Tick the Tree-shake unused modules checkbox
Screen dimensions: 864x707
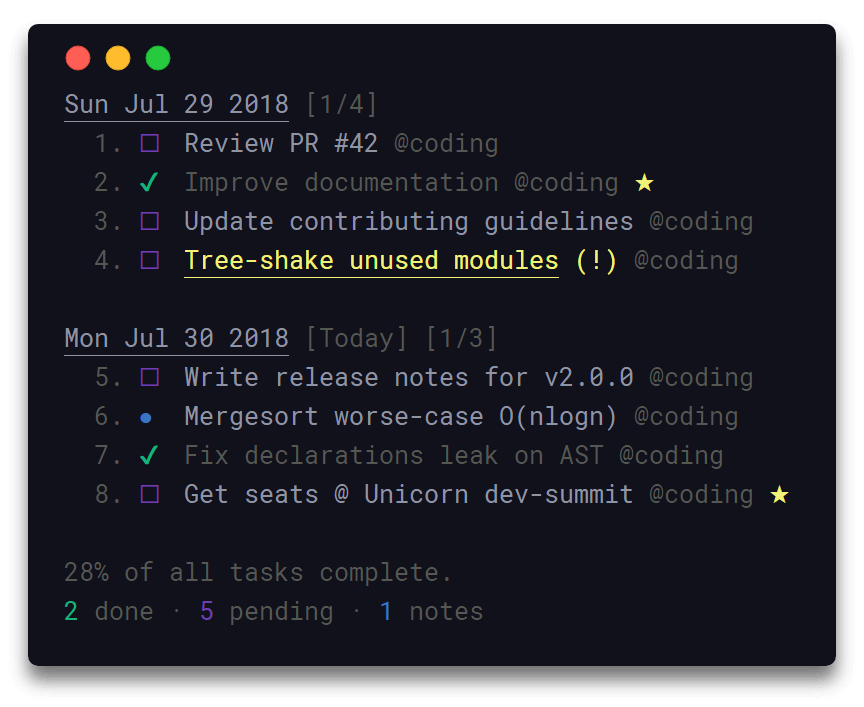[149, 261]
